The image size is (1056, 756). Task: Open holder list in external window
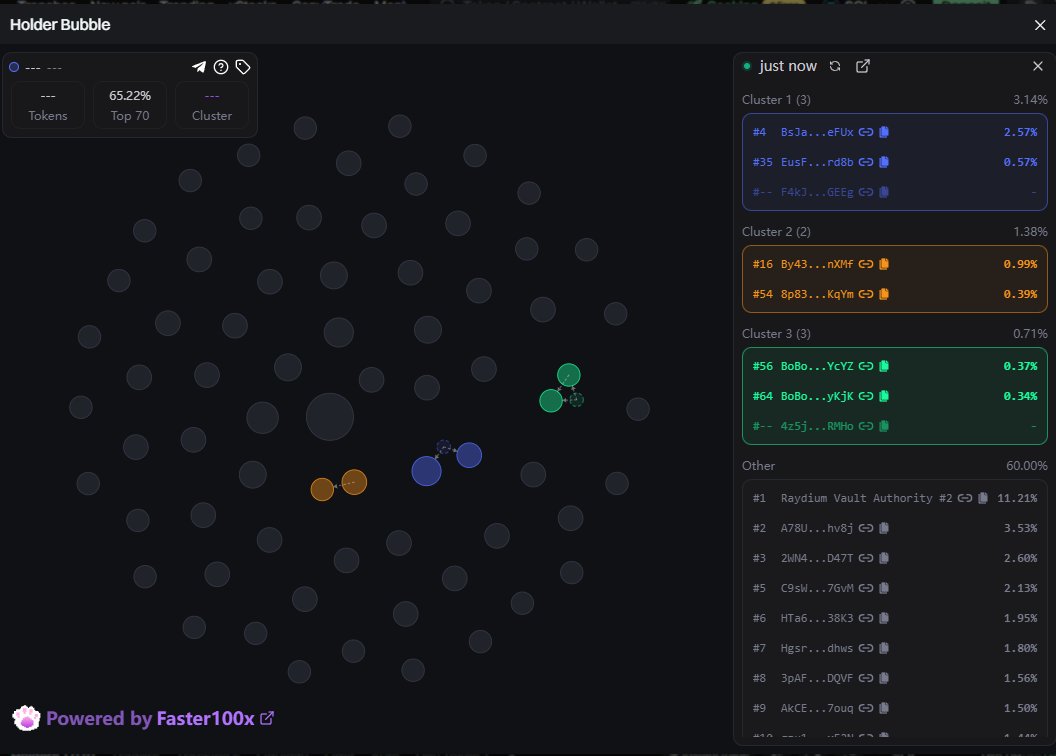(863, 66)
